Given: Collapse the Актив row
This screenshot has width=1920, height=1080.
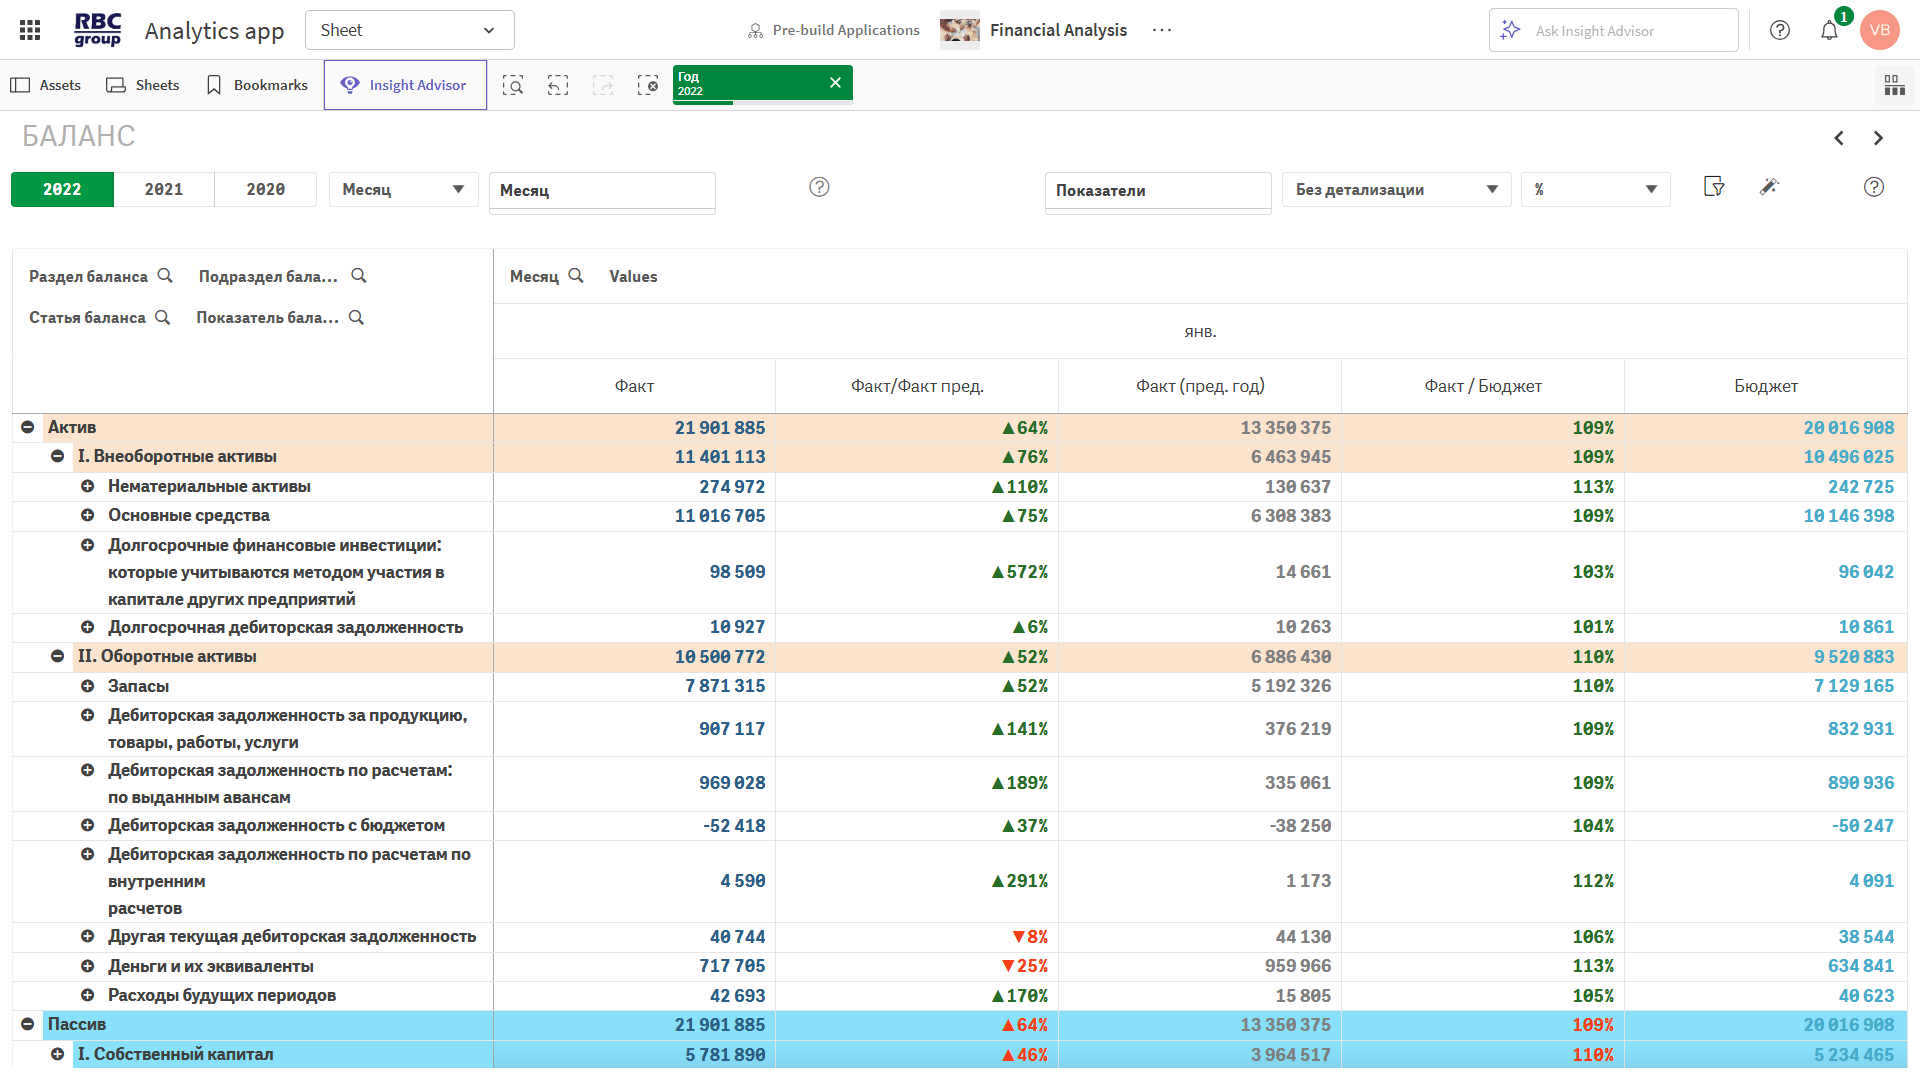Looking at the screenshot, I should pos(28,427).
